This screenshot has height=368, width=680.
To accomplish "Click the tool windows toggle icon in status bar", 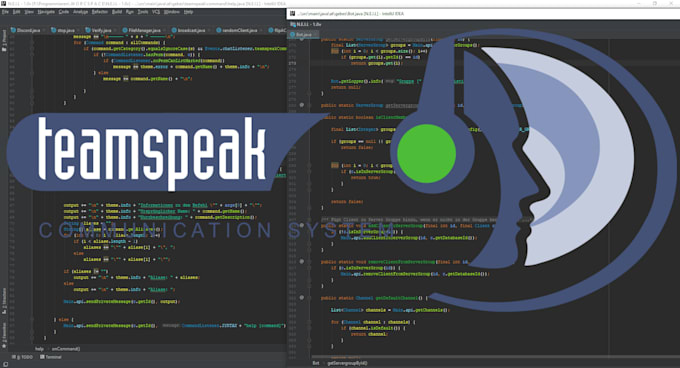I will click(x=5, y=364).
